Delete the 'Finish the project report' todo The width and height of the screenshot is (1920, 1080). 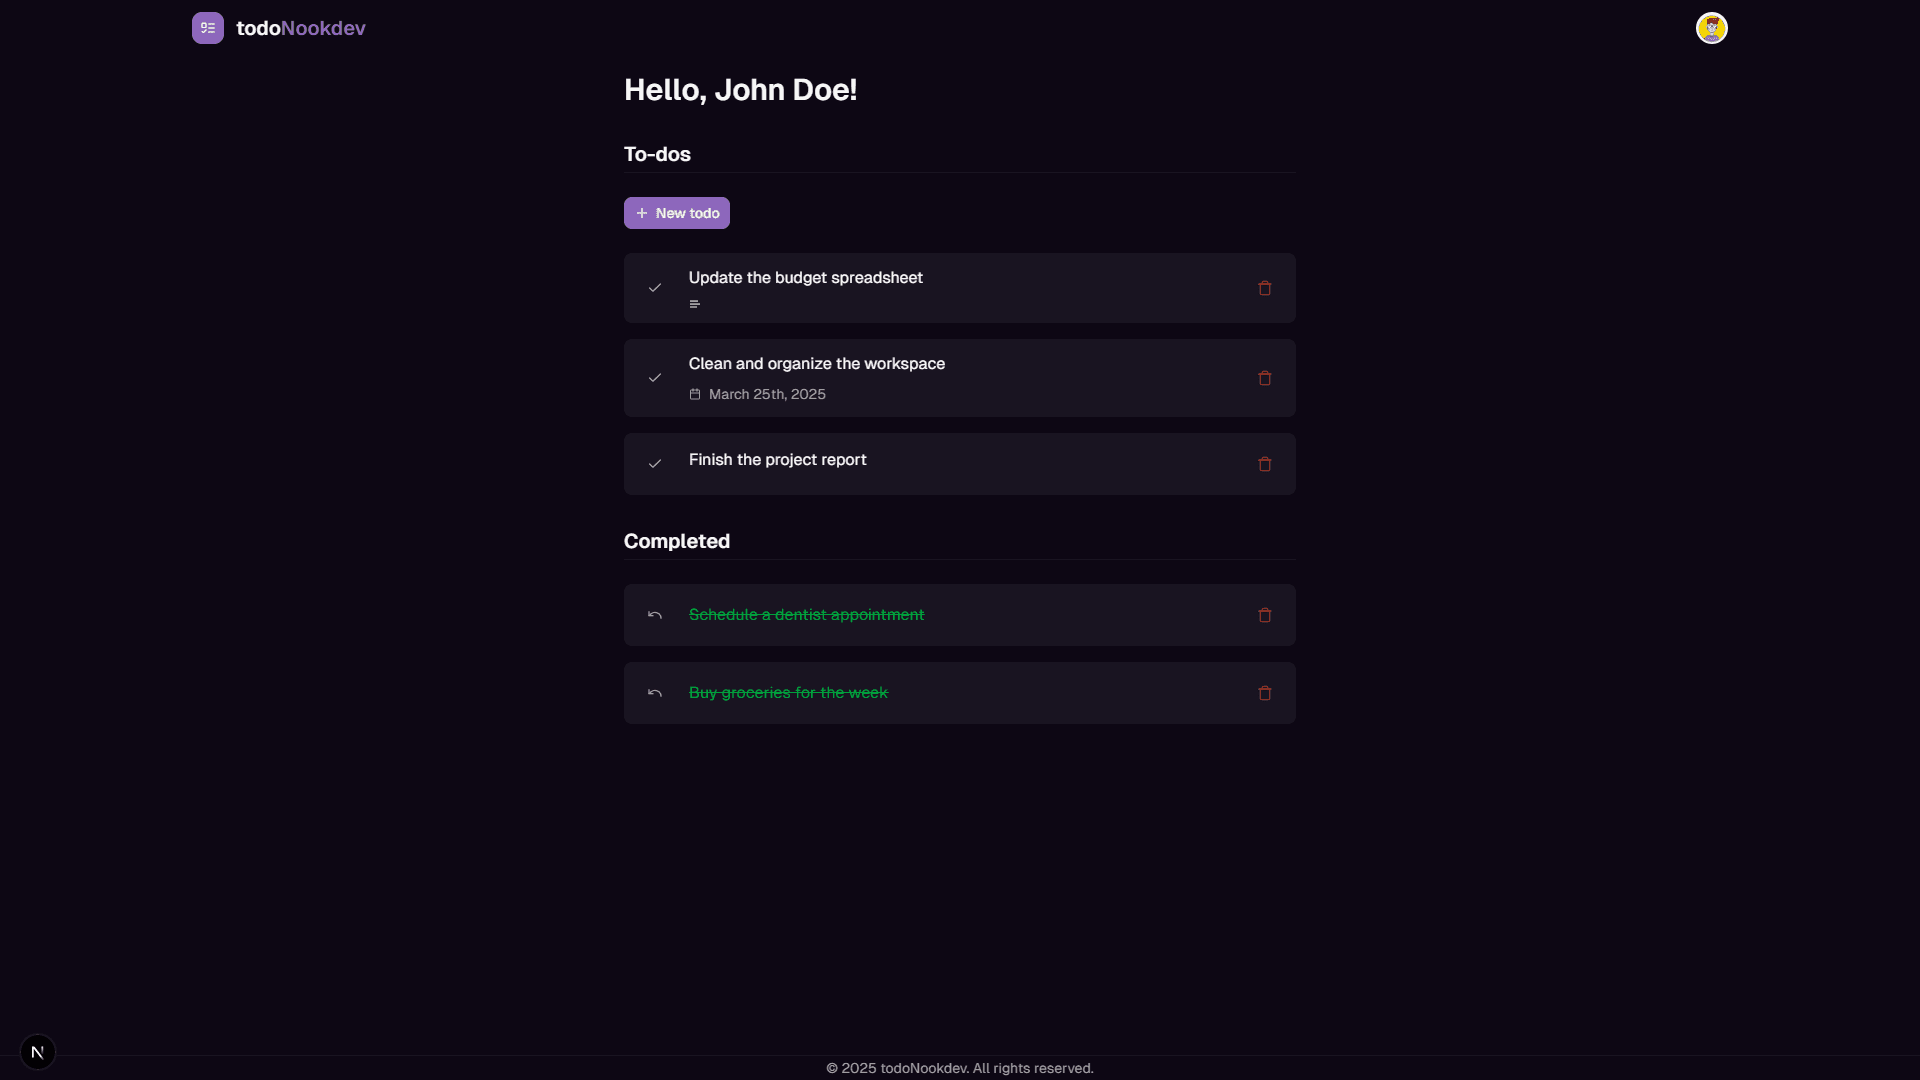pos(1263,464)
